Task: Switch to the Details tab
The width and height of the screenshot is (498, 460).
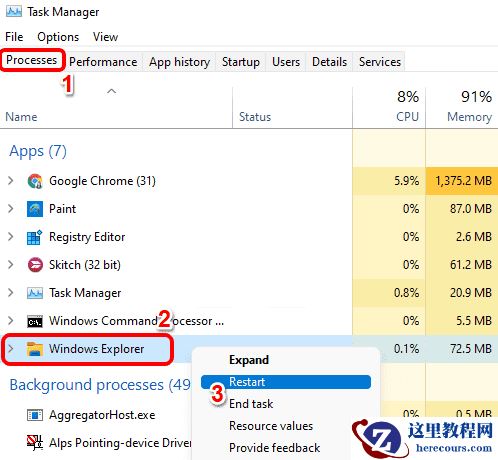Action: (x=329, y=62)
